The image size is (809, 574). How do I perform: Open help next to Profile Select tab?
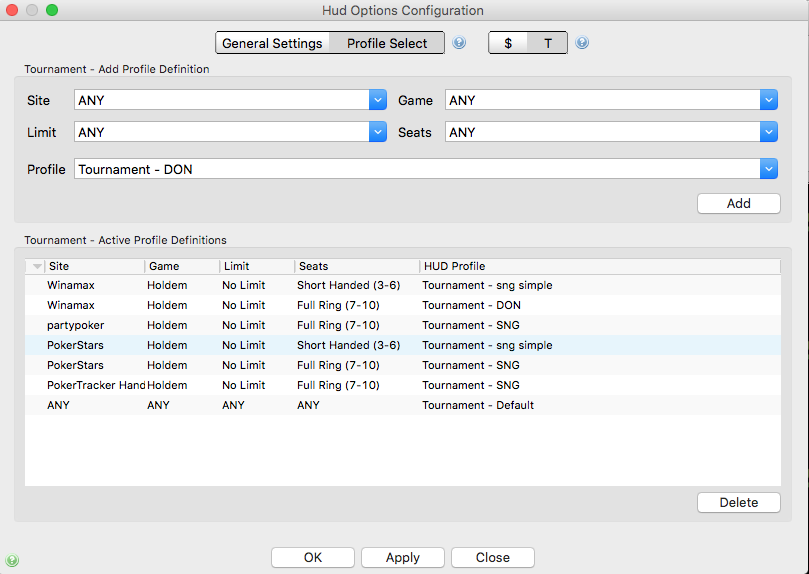[459, 42]
